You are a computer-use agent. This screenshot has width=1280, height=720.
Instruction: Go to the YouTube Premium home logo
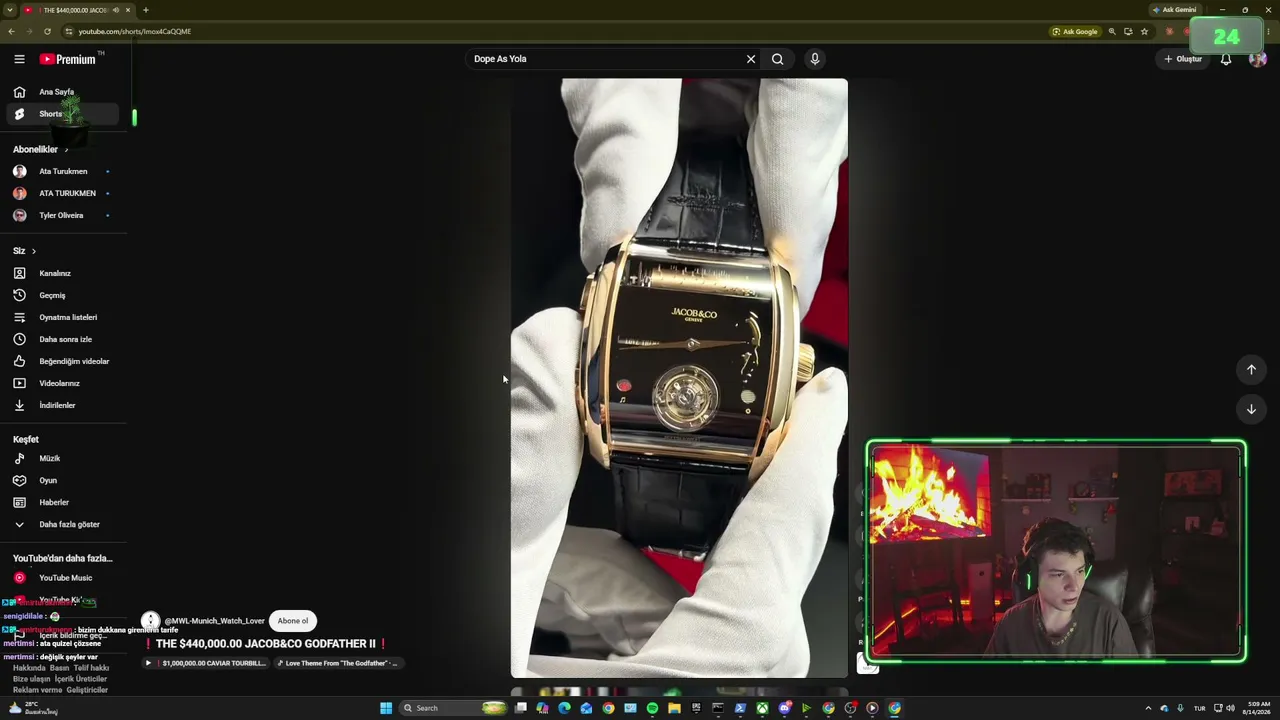[x=68, y=59]
